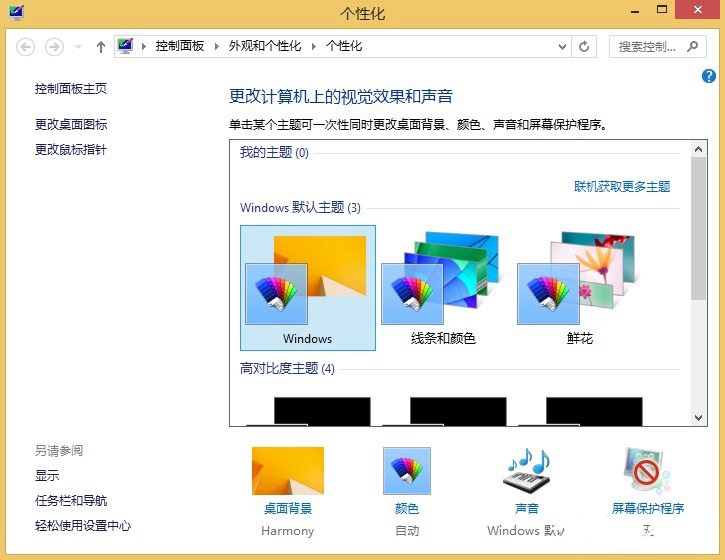The image size is (725, 560).
Task: Open 任务栏和导航 link
Action: point(71,500)
